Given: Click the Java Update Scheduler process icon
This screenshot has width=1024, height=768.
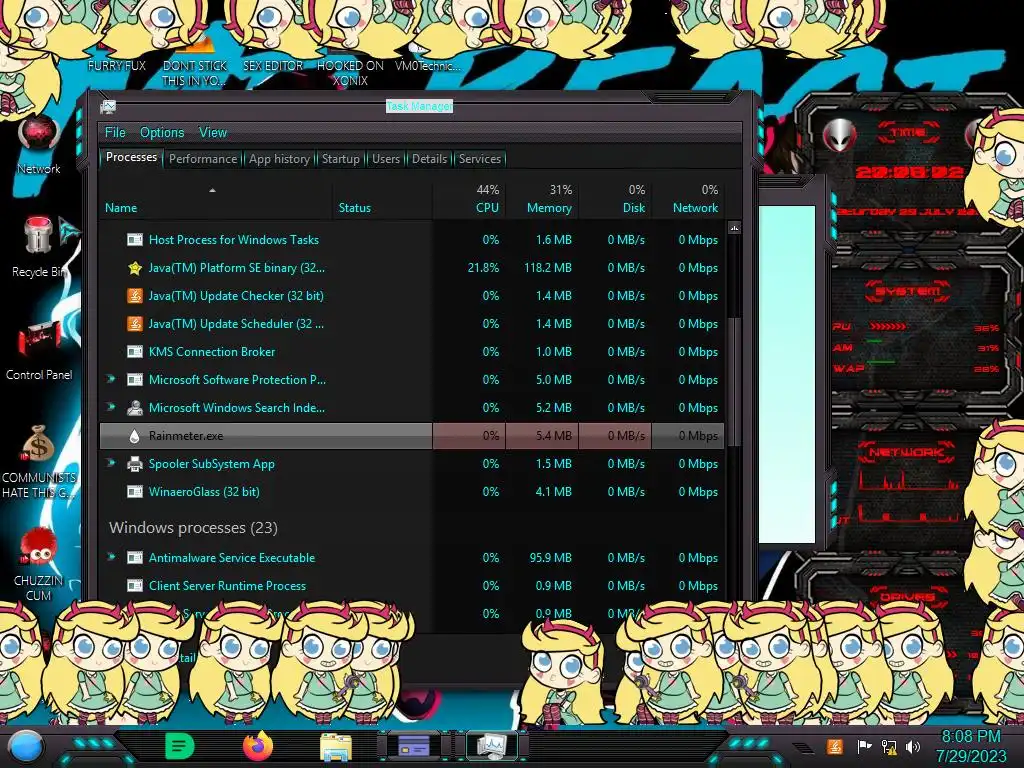Looking at the screenshot, I should point(135,324).
